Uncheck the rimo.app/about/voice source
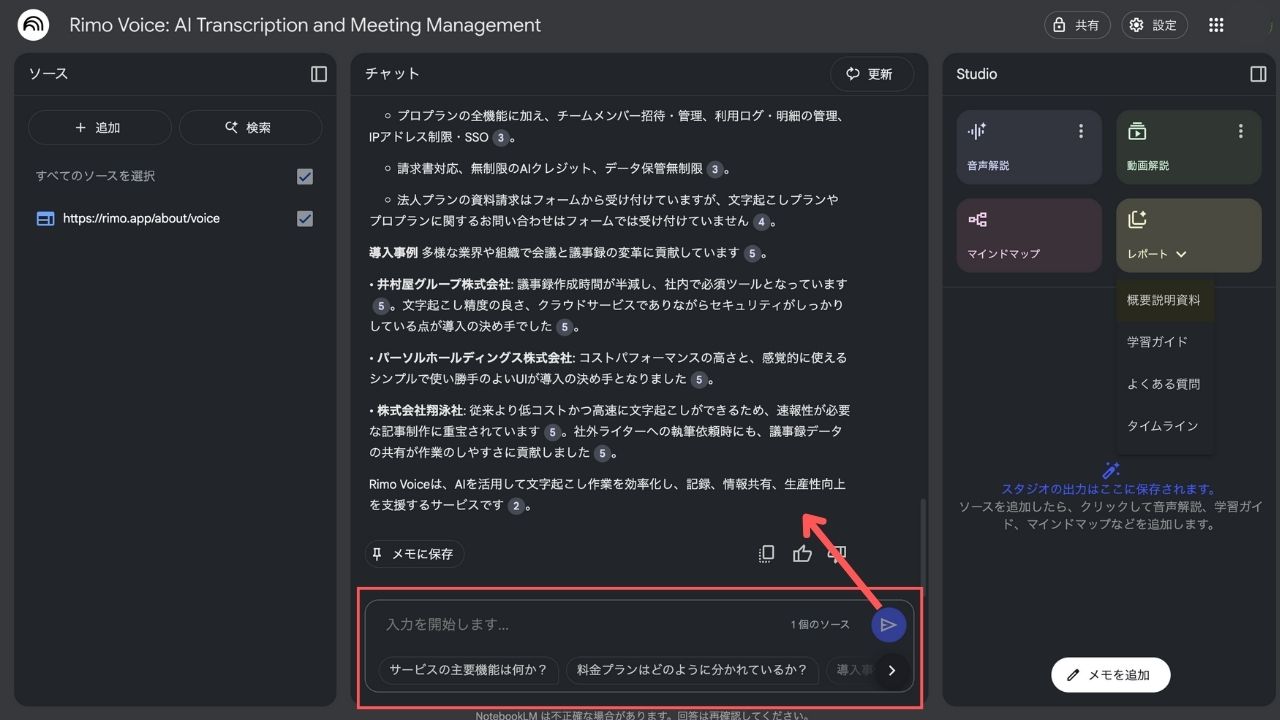This screenshot has height=720, width=1280. pos(305,218)
